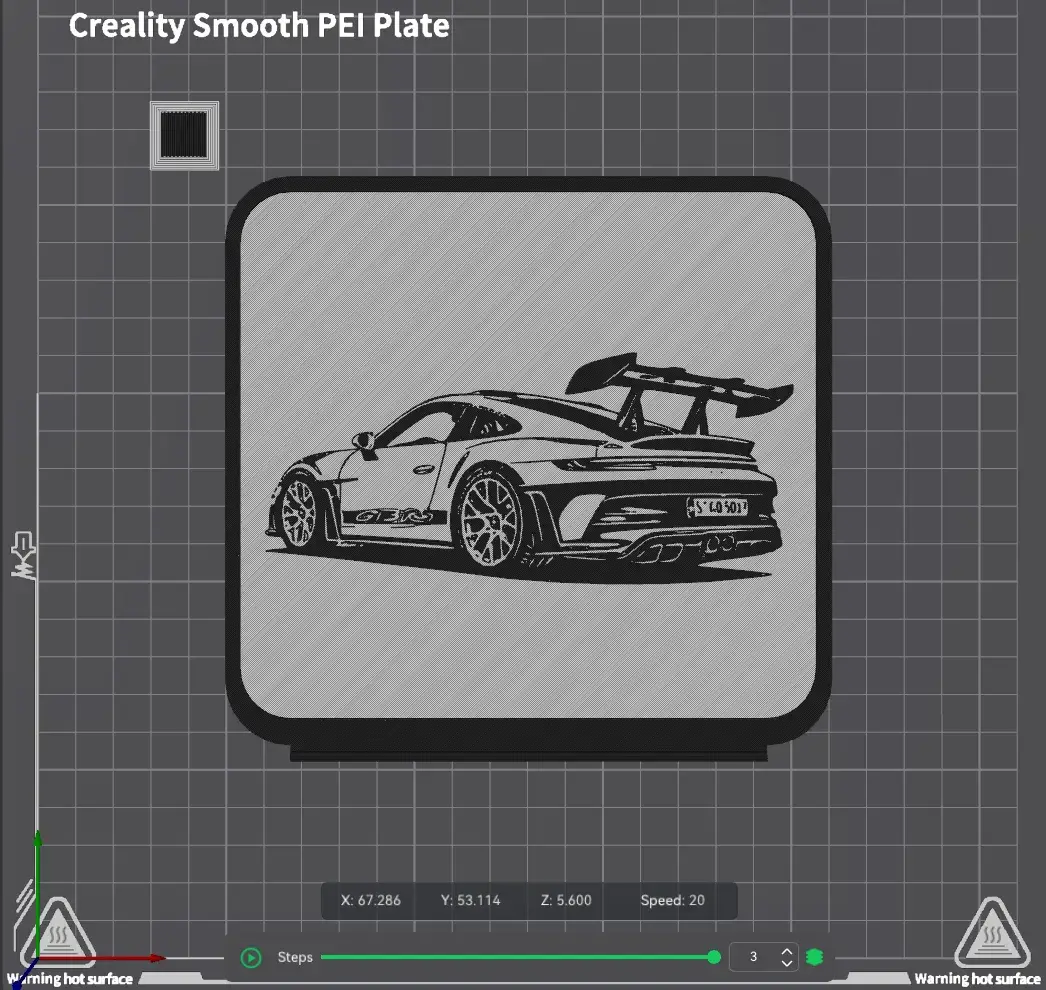Click the Y: 53.114 coordinate readout
The width and height of the screenshot is (1046, 990).
click(x=470, y=900)
